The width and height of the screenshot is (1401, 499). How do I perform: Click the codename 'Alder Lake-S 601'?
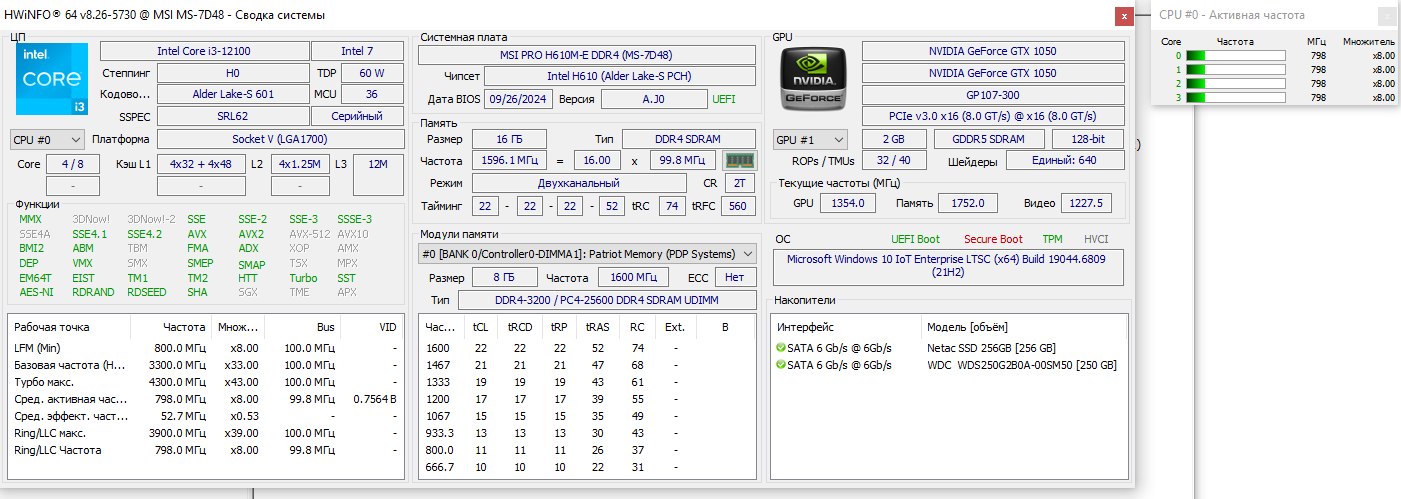pyautogui.click(x=232, y=95)
